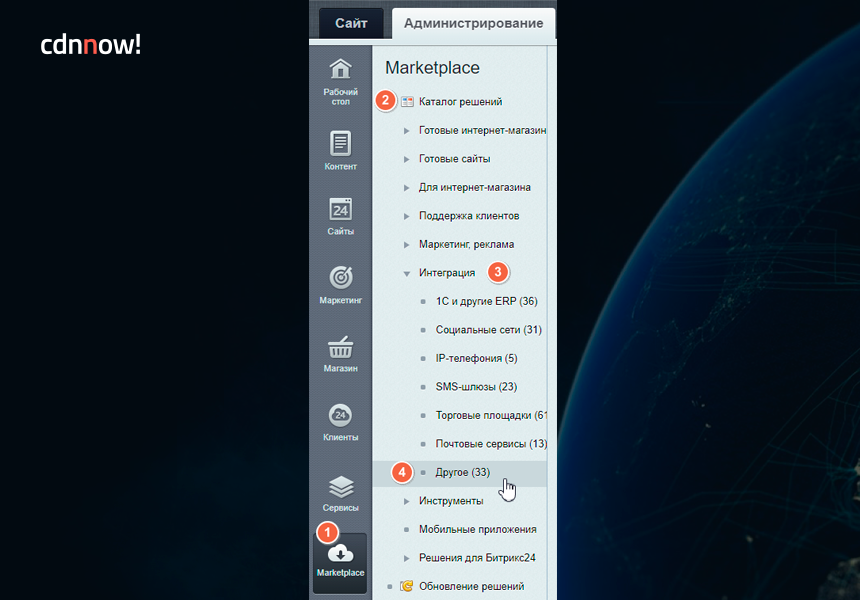Click the Обновление решений refresh icon
This screenshot has height=600, width=860.
tap(406, 586)
